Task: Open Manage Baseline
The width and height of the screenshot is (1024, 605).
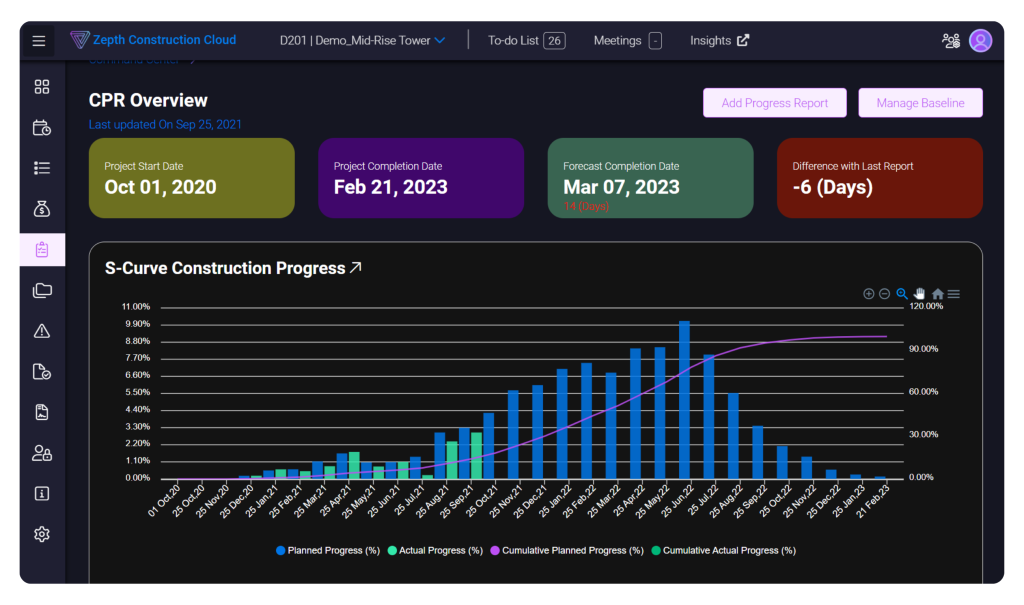Action: coord(920,102)
